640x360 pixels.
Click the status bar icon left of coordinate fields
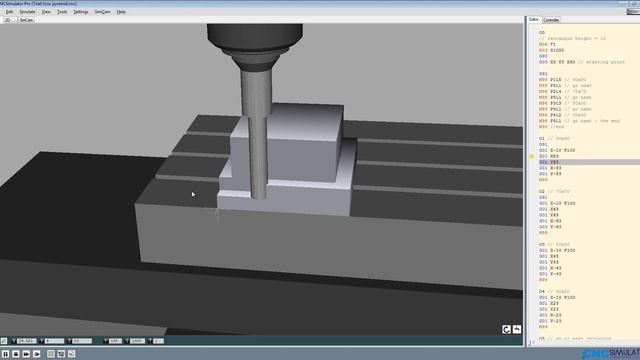click(4, 341)
